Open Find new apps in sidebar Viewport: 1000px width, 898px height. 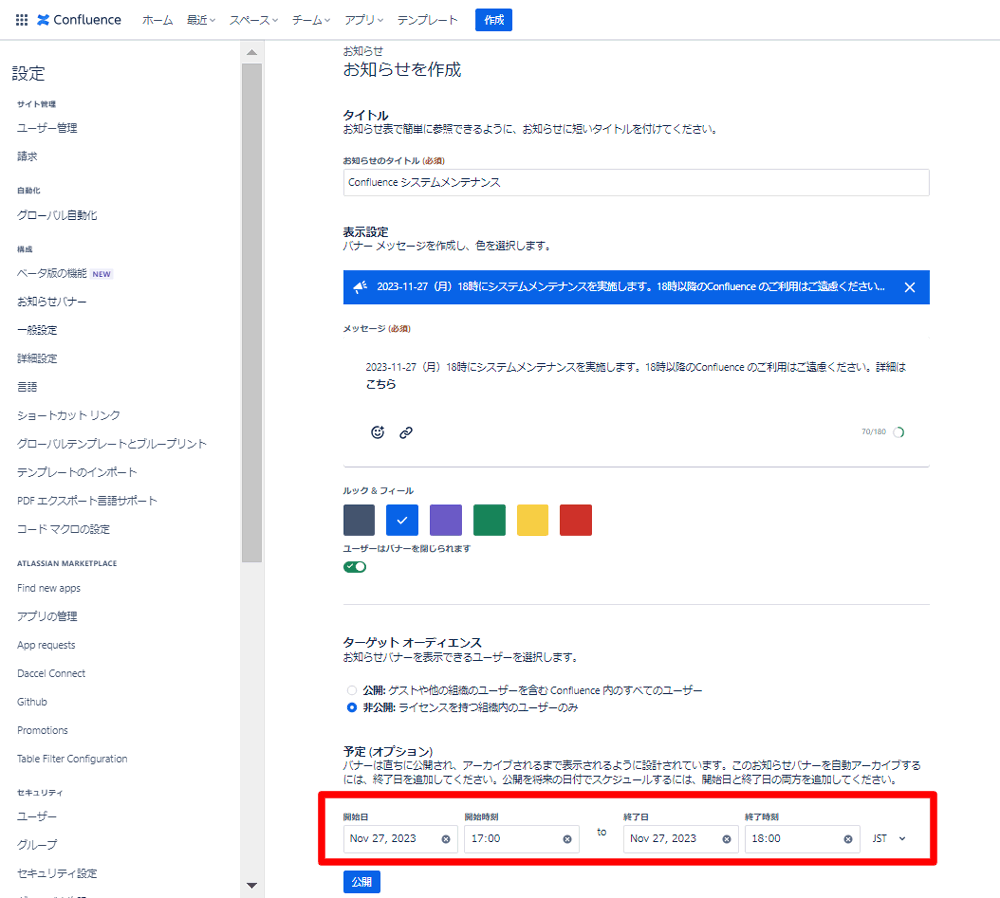(x=49, y=588)
